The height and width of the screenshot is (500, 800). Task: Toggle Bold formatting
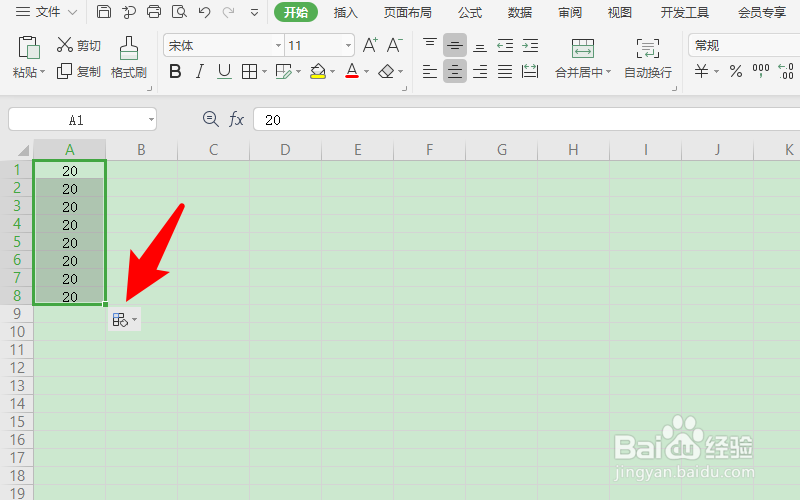pos(175,72)
